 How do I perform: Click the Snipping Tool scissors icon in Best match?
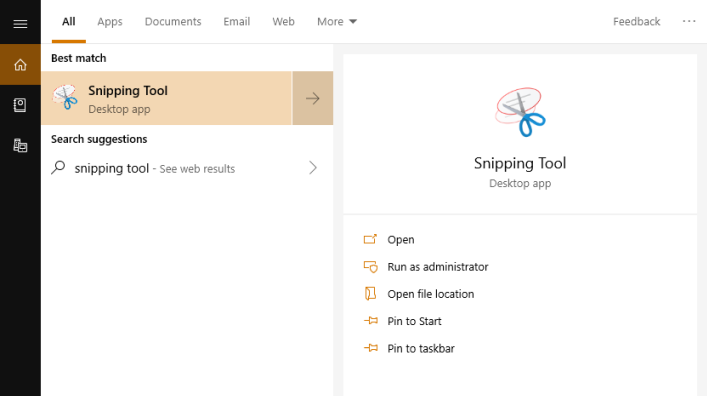coord(65,97)
